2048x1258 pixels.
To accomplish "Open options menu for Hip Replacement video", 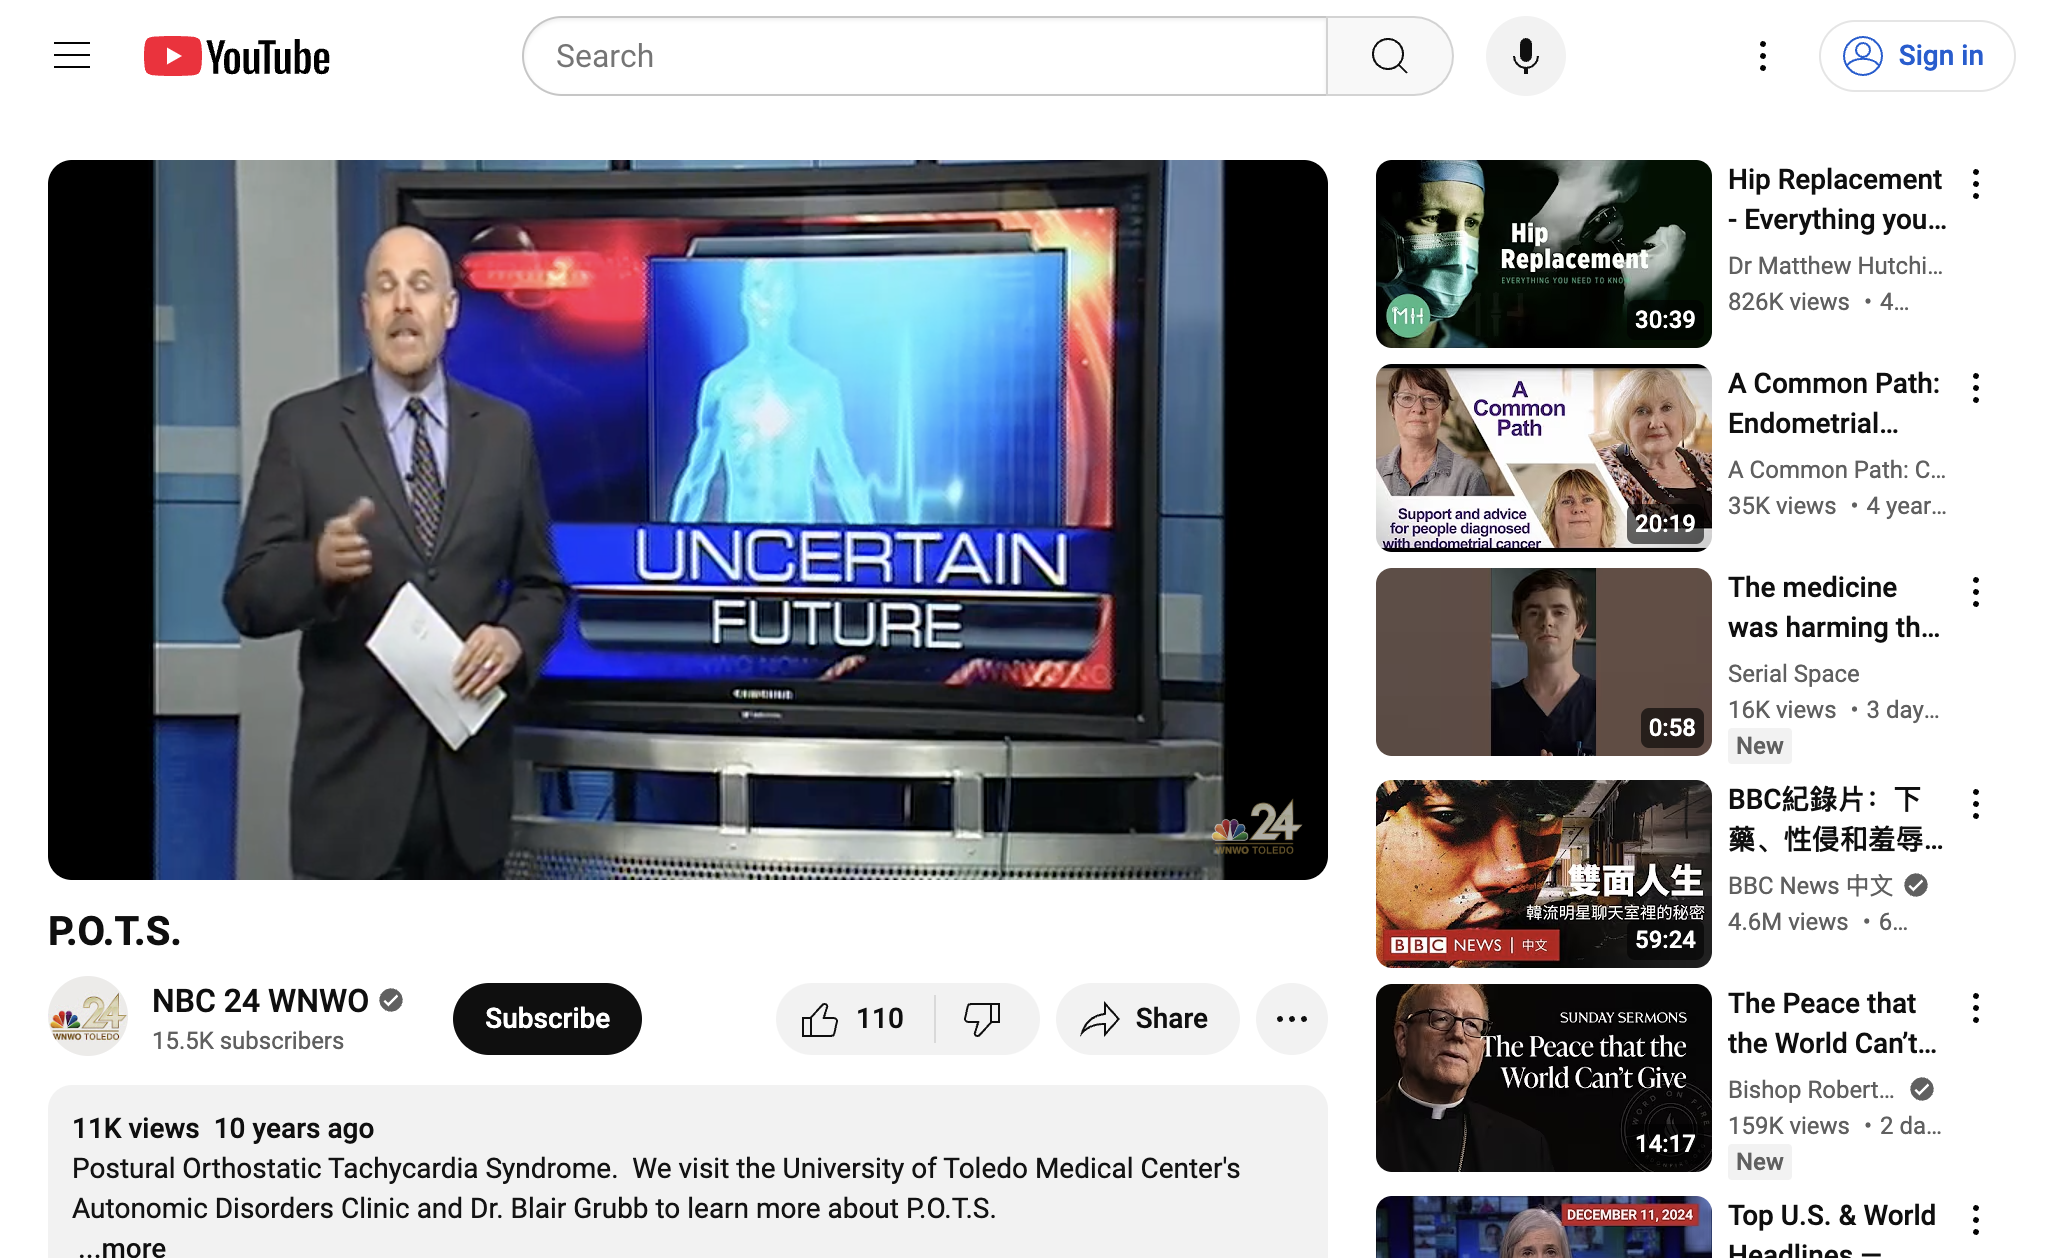I will click(x=1976, y=184).
